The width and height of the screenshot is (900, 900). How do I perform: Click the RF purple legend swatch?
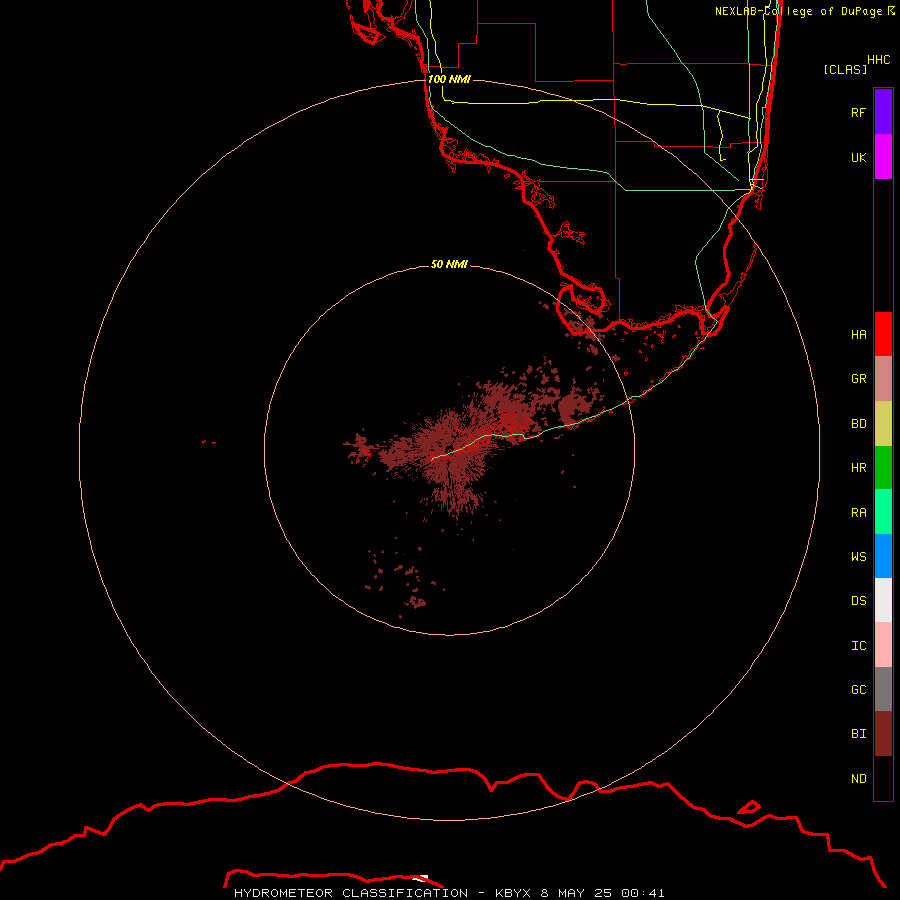point(883,112)
